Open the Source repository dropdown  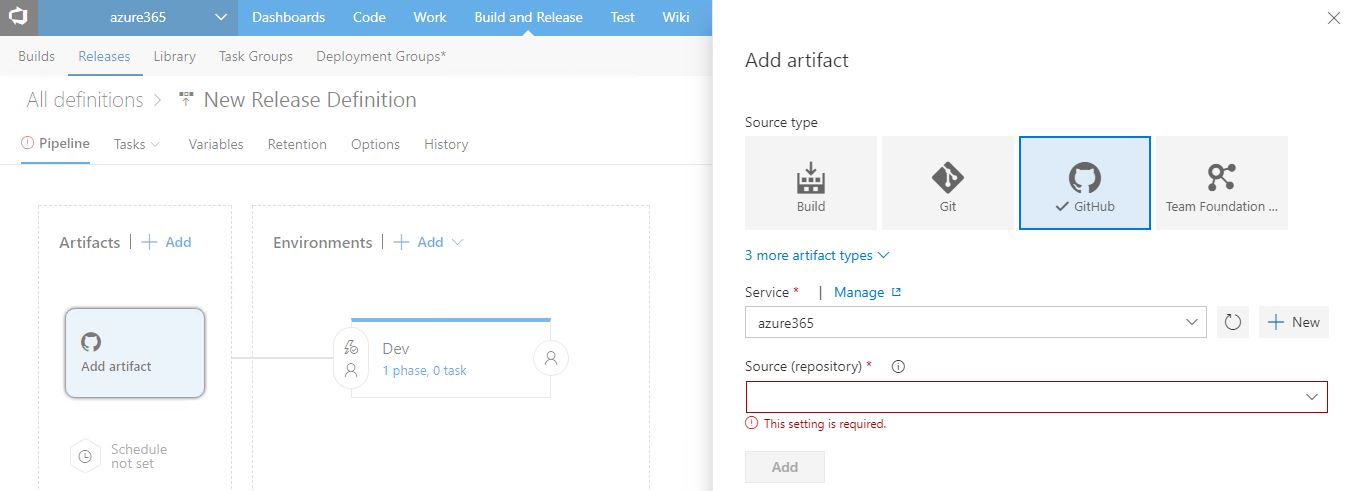[x=1036, y=397]
